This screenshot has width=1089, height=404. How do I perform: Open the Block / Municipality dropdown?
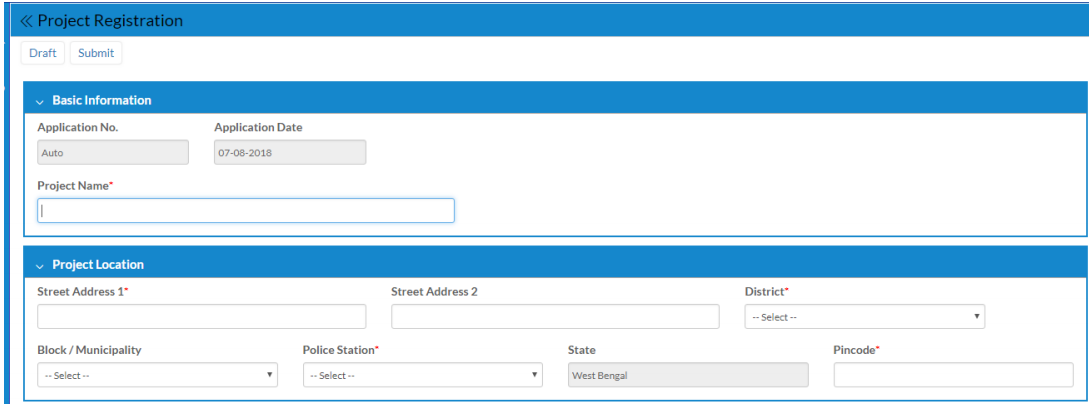[157, 375]
